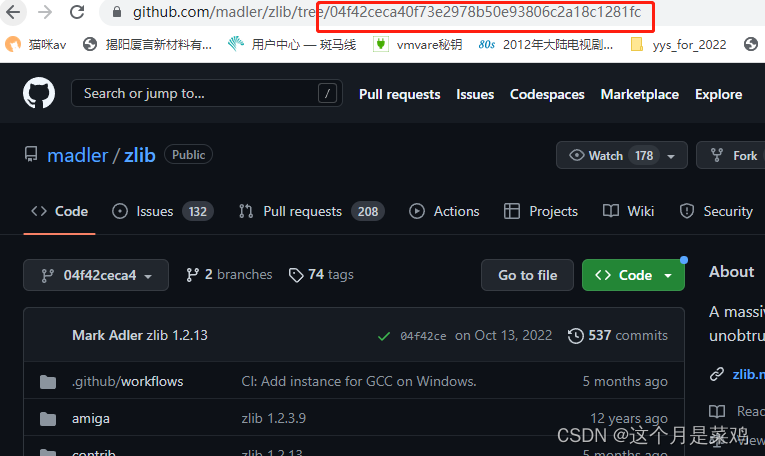The height and width of the screenshot is (456, 765).
Task: Switch to the Projects tab
Action: (x=541, y=211)
